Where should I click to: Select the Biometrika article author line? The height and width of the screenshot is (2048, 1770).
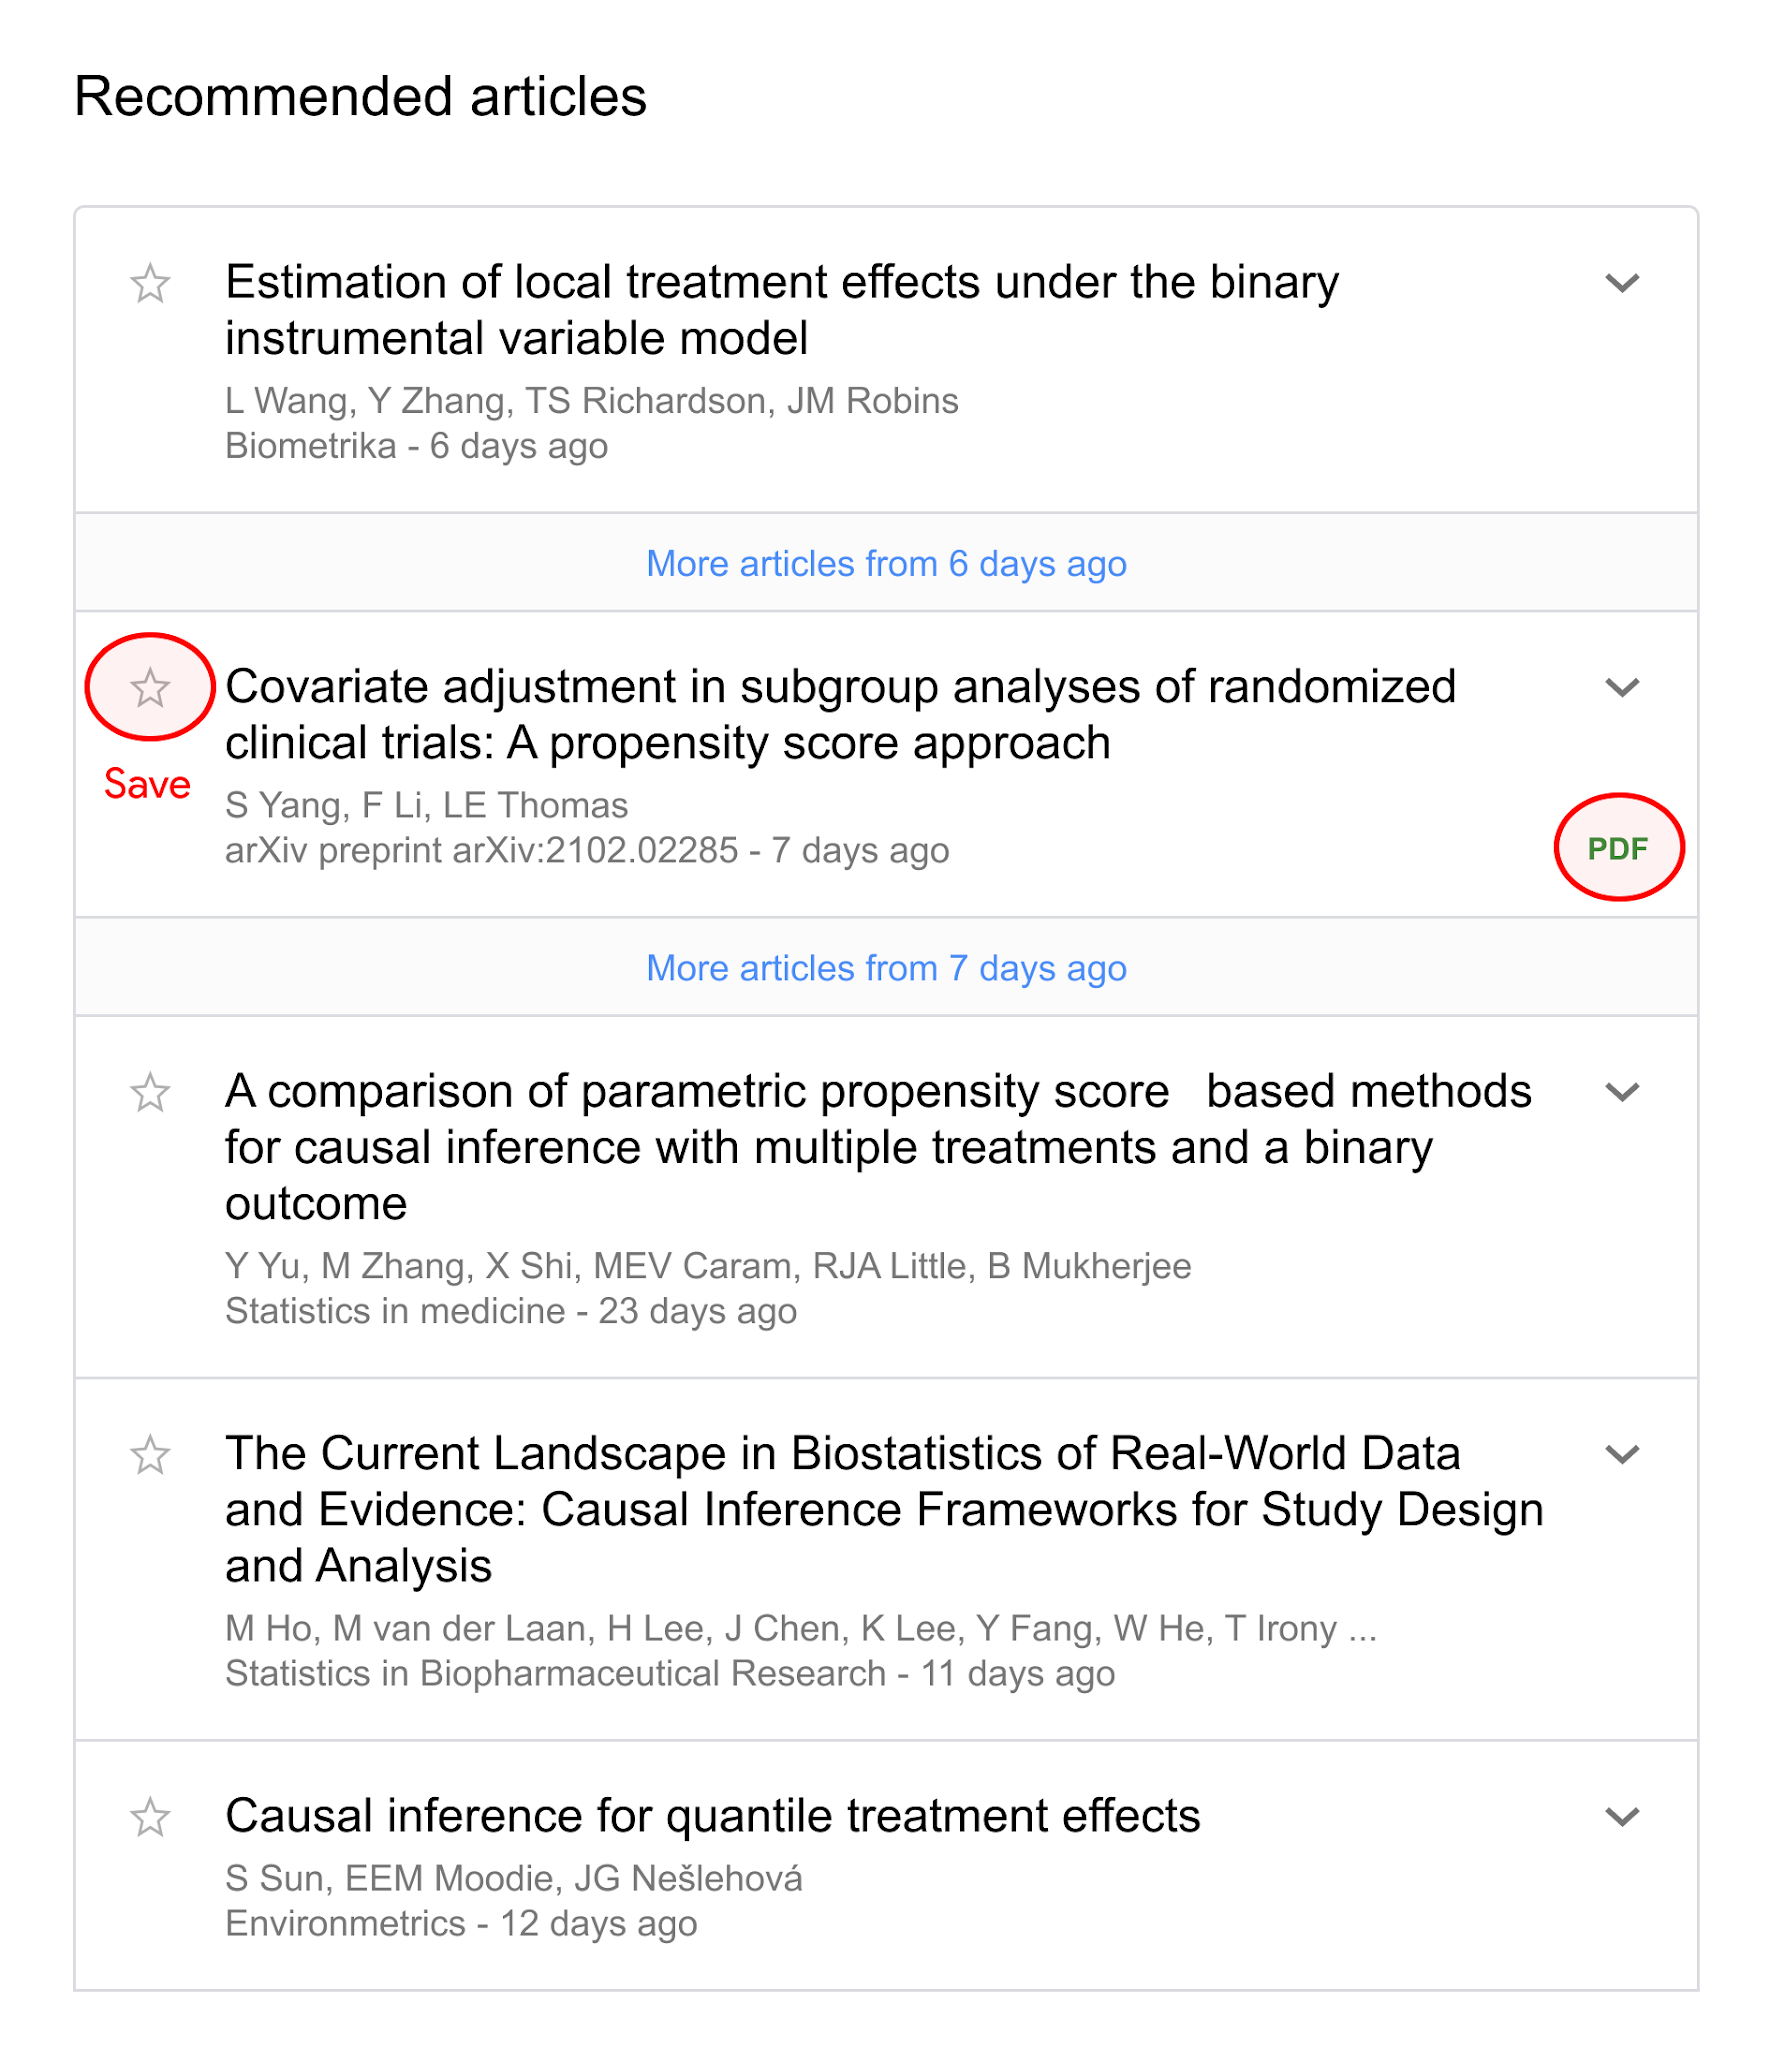(x=591, y=401)
